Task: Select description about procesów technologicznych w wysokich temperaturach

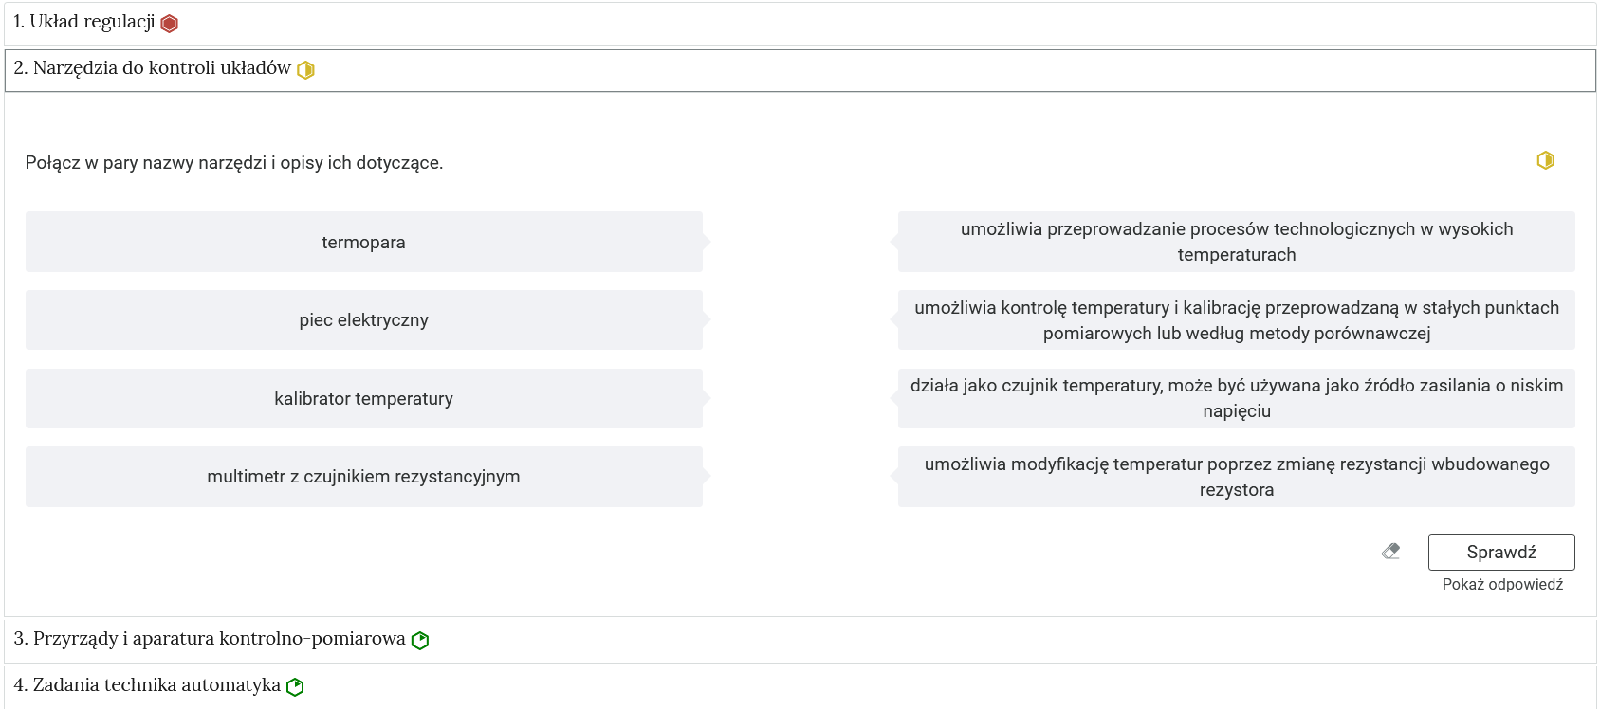Action: [x=1236, y=242]
